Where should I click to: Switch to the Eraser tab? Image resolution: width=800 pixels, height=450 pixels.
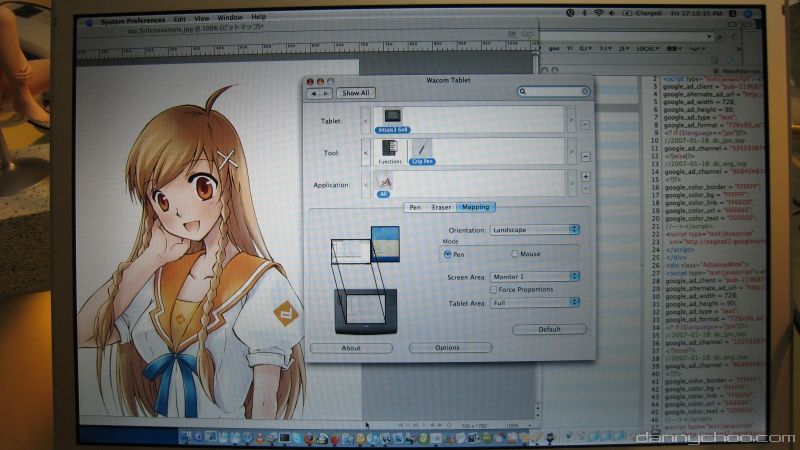click(x=441, y=207)
